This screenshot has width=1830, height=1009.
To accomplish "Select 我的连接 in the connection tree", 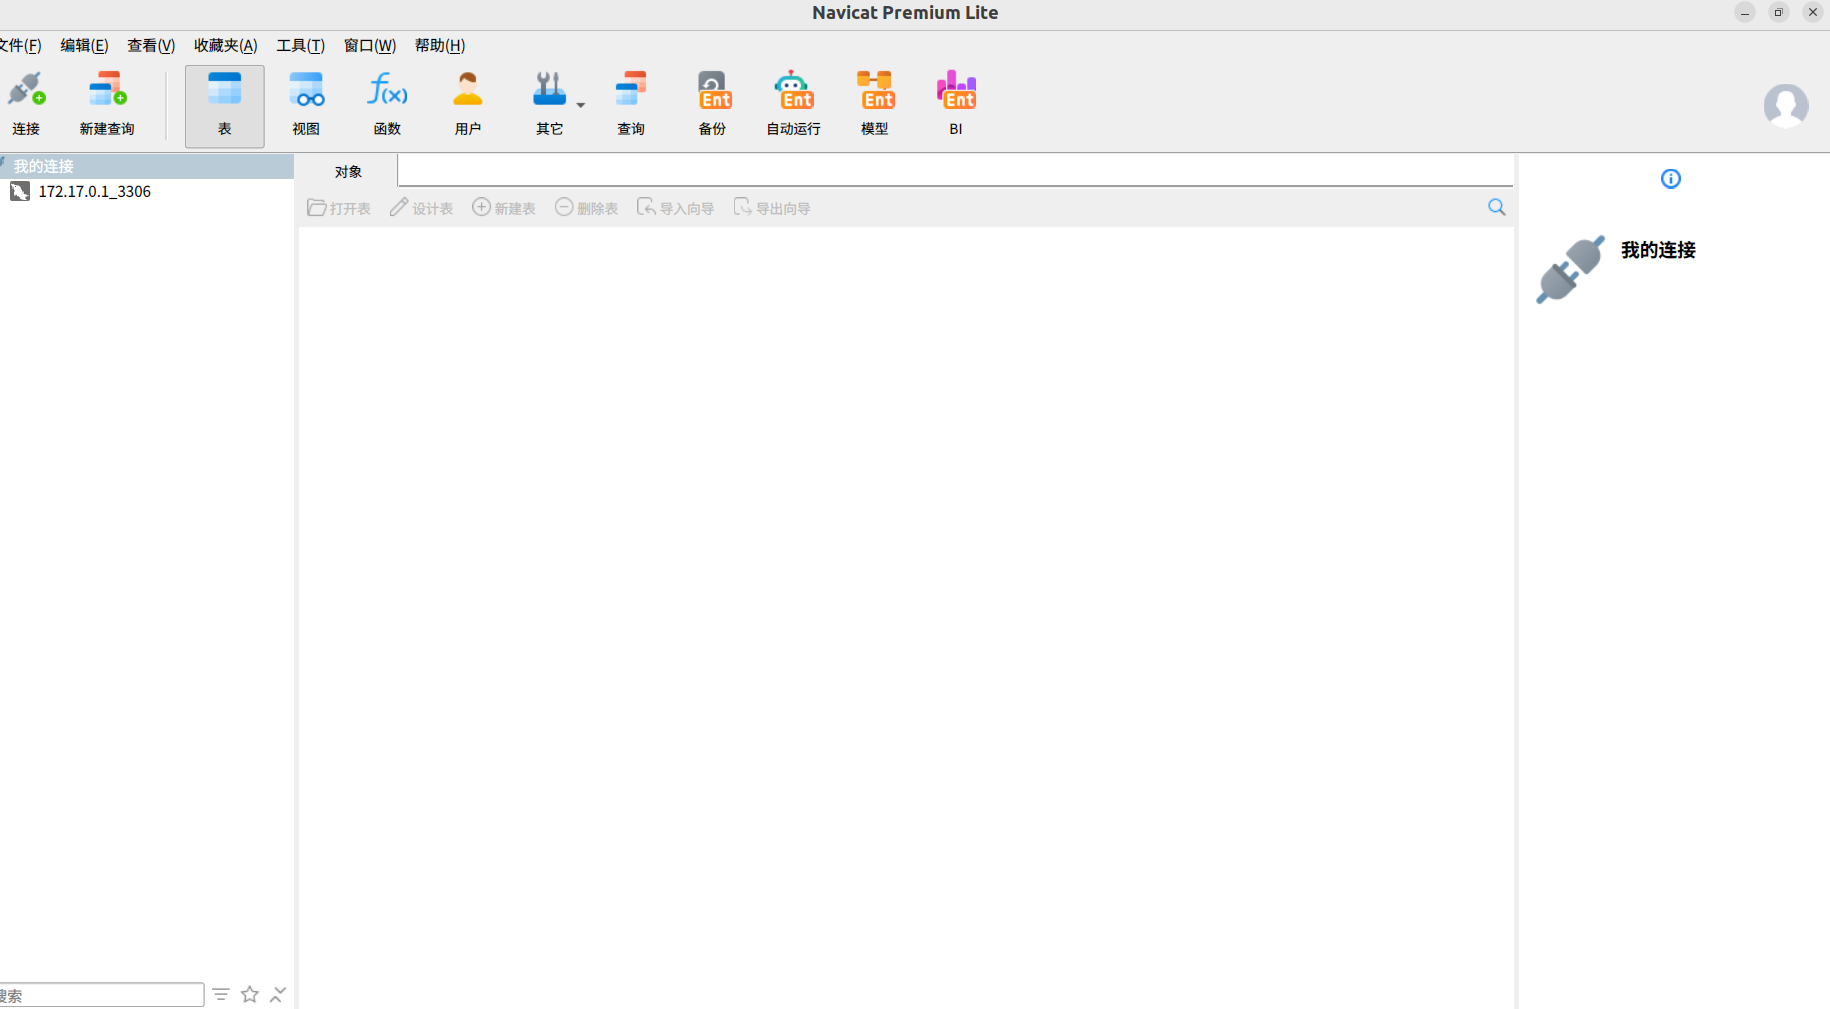I will 147,166.
